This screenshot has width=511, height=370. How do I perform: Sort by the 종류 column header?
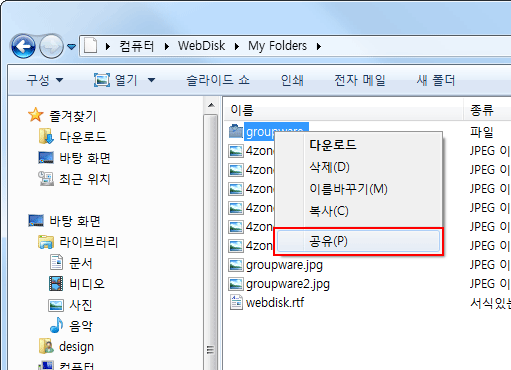pyautogui.click(x=487, y=110)
